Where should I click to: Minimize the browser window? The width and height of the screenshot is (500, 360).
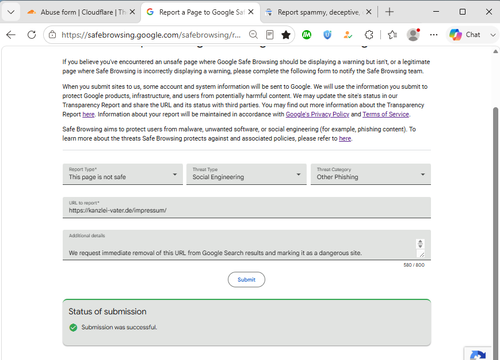coord(436,12)
